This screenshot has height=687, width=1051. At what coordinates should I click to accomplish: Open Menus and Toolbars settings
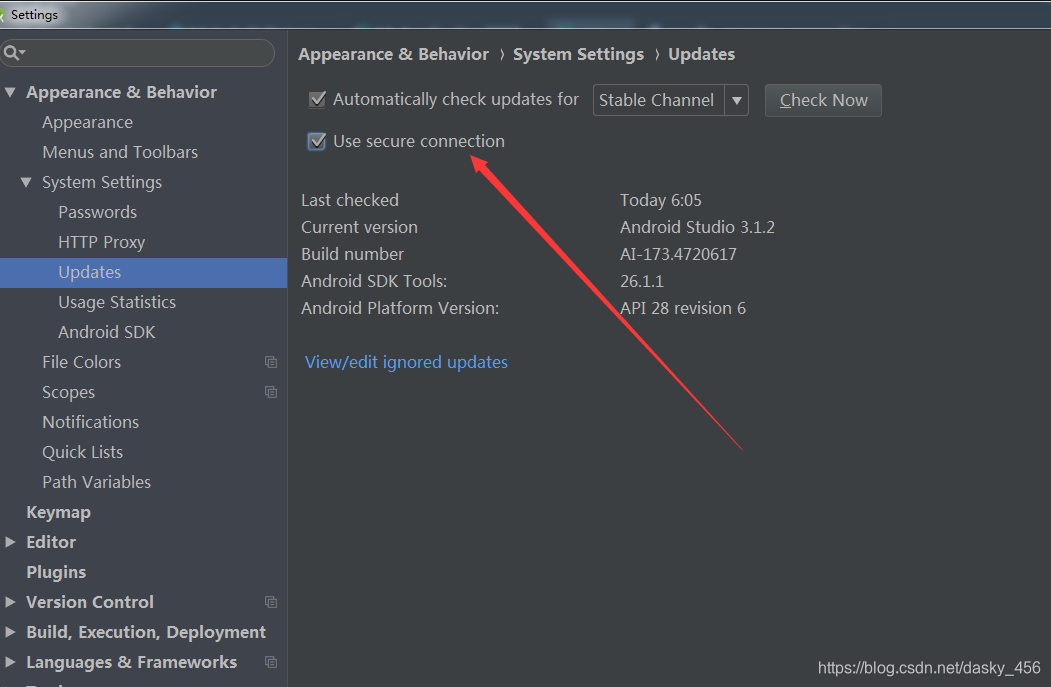coord(120,152)
